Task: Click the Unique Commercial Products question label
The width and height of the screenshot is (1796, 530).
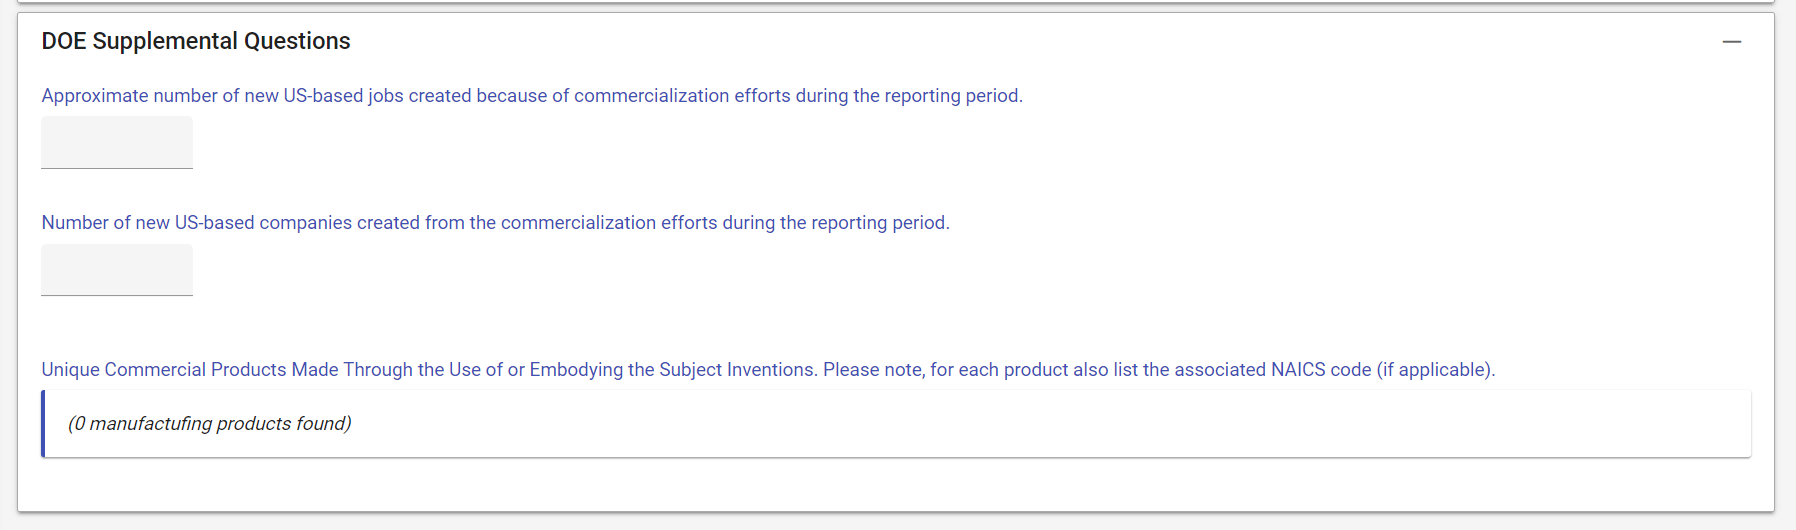Action: click(x=767, y=370)
